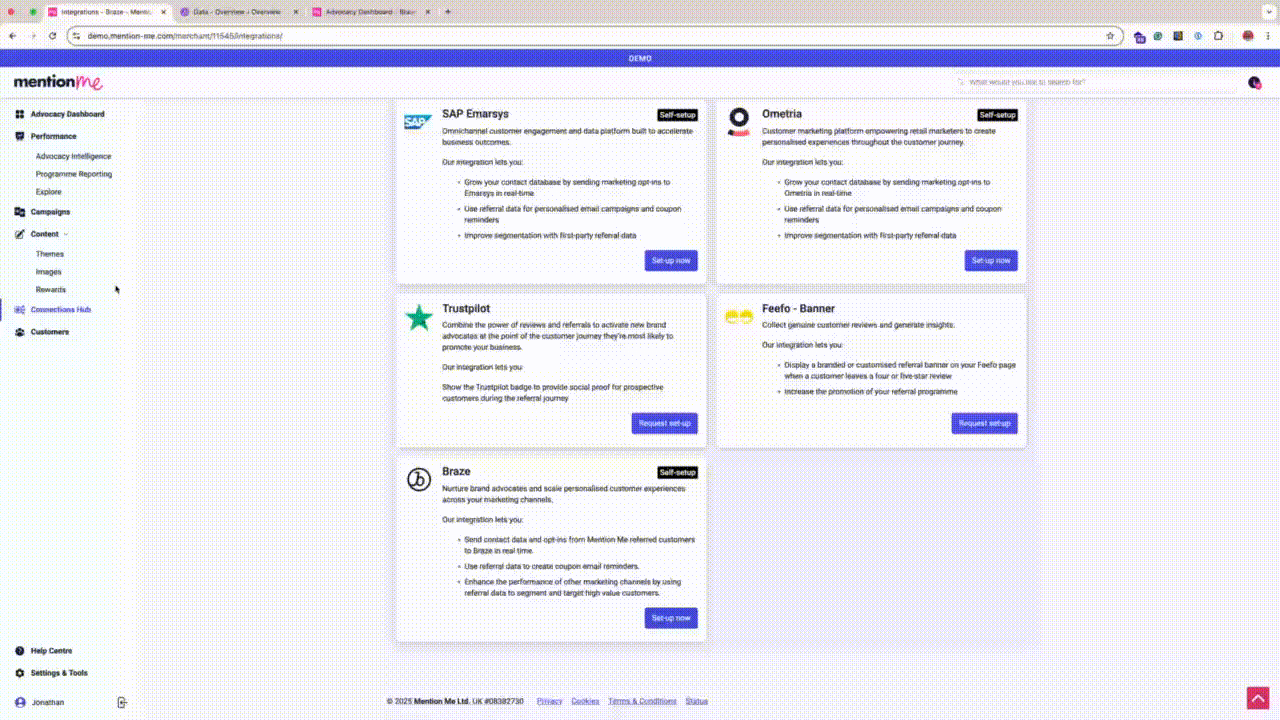Open the Privacy footer link
The width and height of the screenshot is (1280, 720).
(549, 701)
